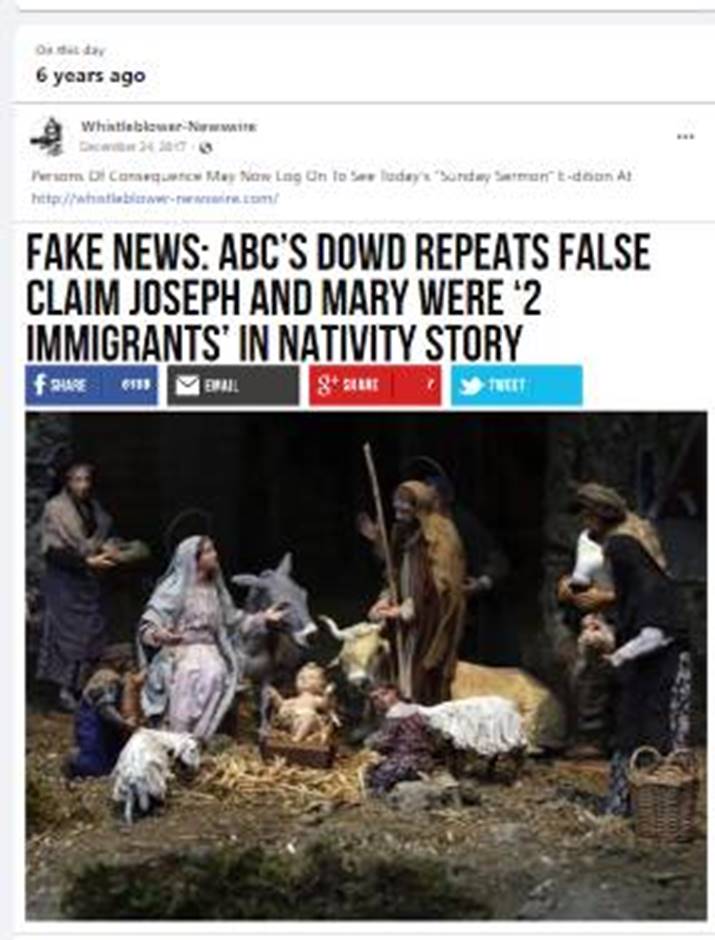Viewport: 715px width, 940px height.
Task: Click the "On this day" label
Action: pos(70,50)
